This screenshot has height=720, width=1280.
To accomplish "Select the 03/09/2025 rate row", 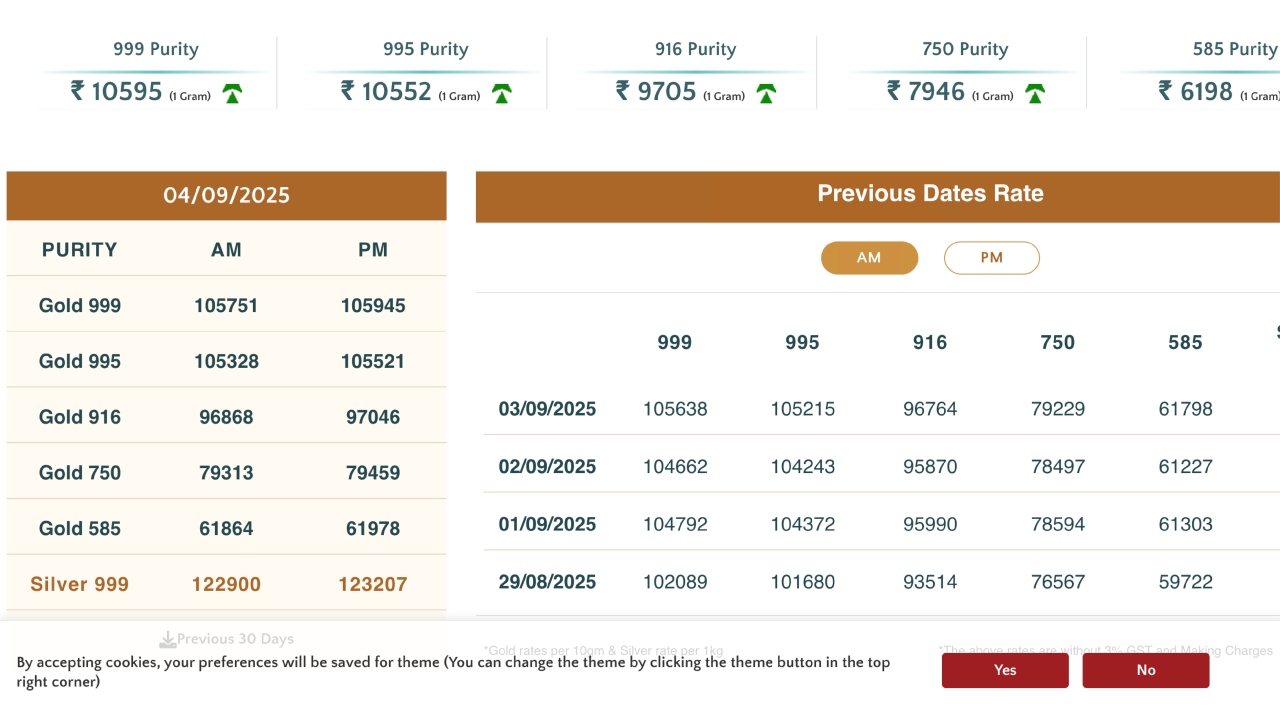I will point(547,409).
